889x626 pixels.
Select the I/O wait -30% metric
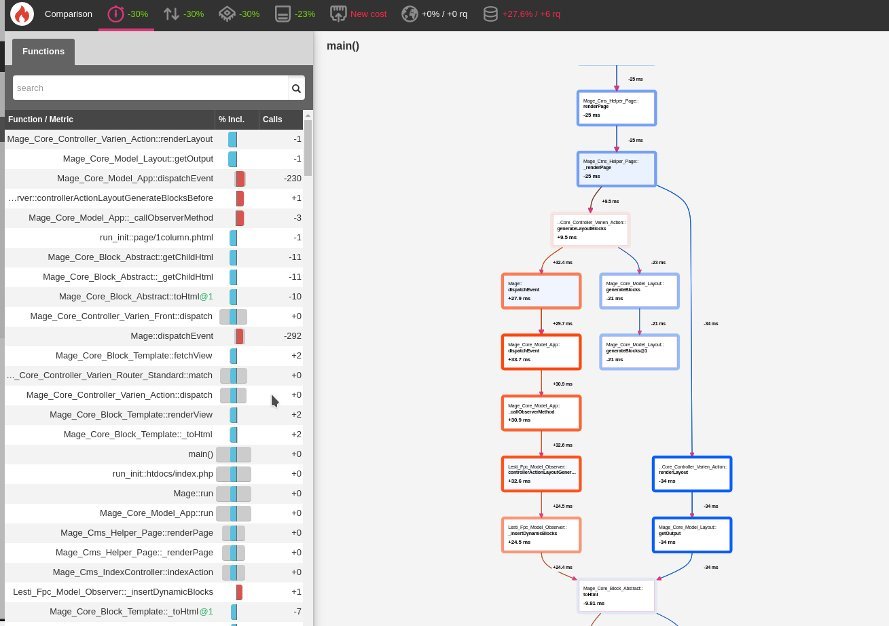coord(184,14)
